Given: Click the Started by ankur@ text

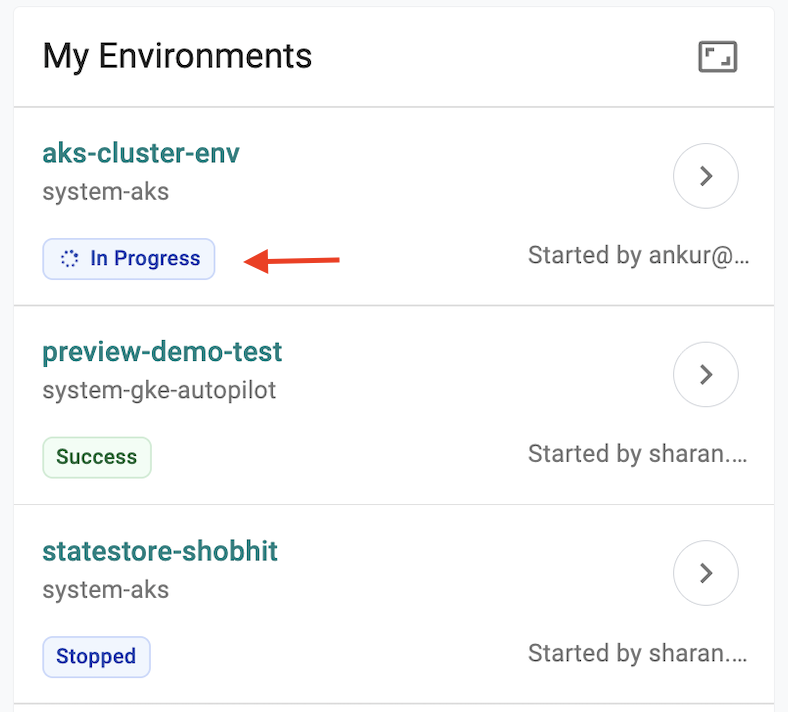Looking at the screenshot, I should [637, 256].
